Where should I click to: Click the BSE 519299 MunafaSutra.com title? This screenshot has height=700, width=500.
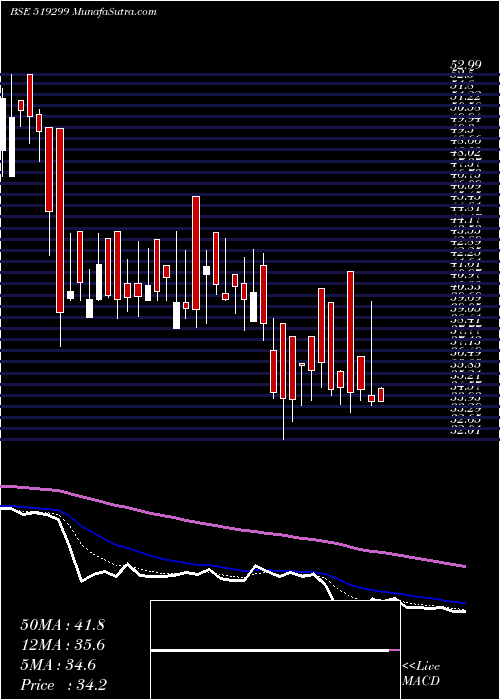83,12
